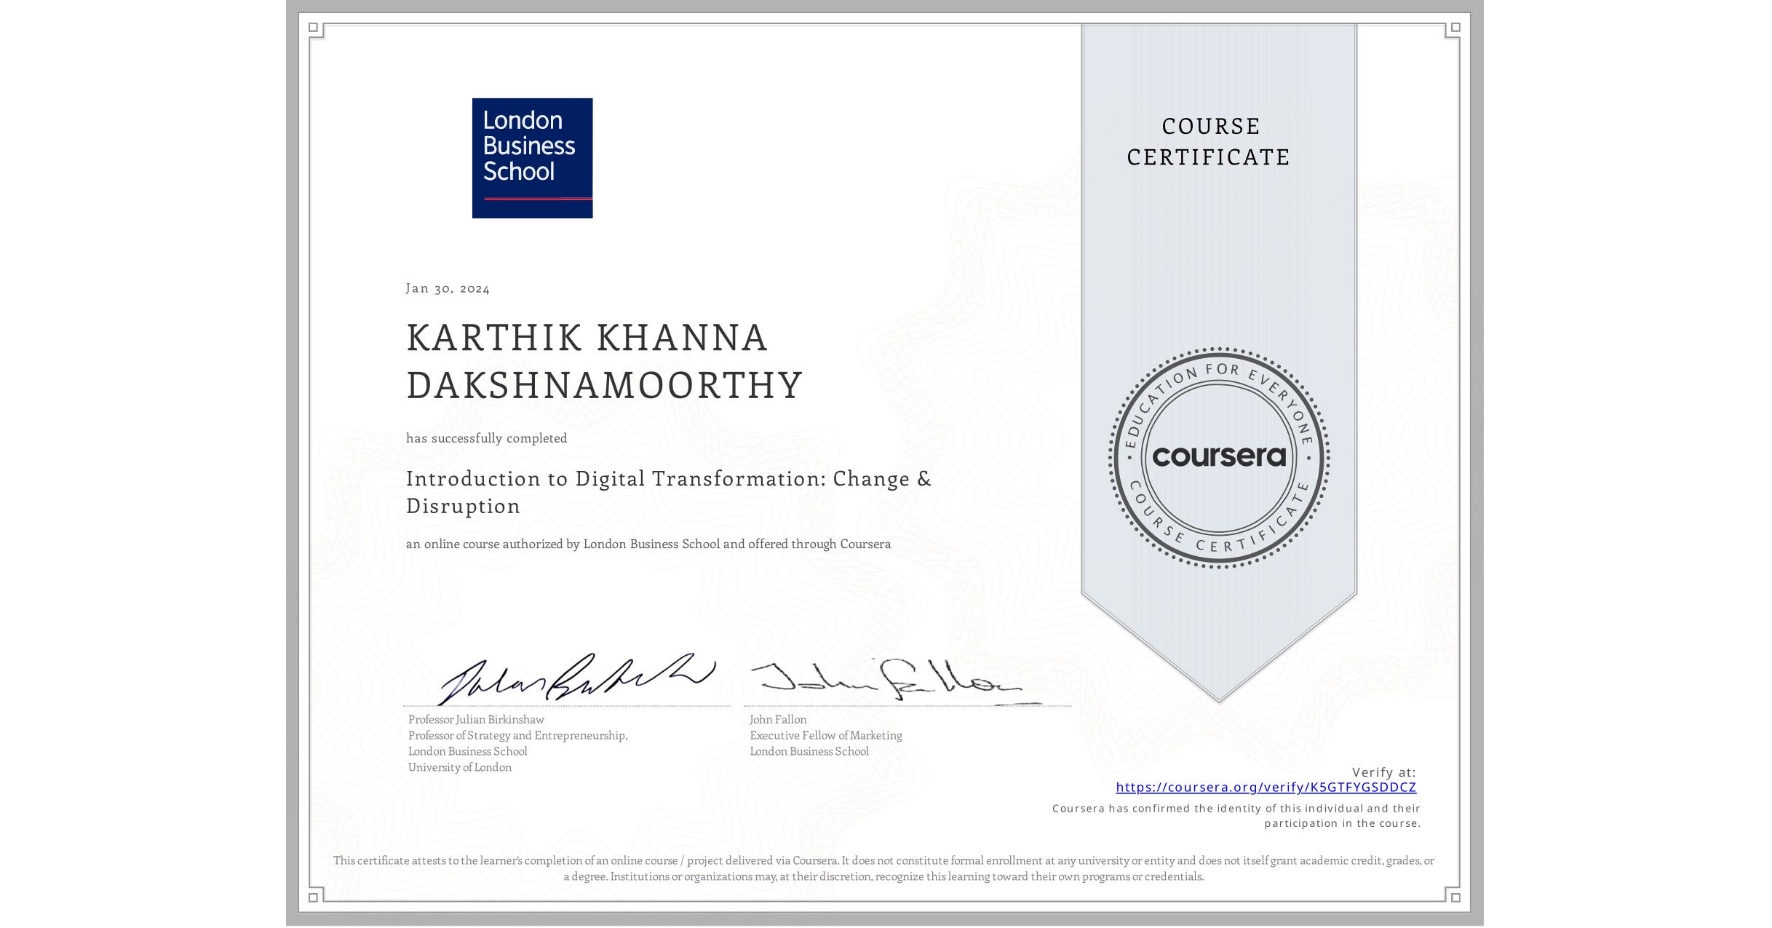Click the London Business School logo
This screenshot has height=928, width=1772.
click(x=532, y=158)
